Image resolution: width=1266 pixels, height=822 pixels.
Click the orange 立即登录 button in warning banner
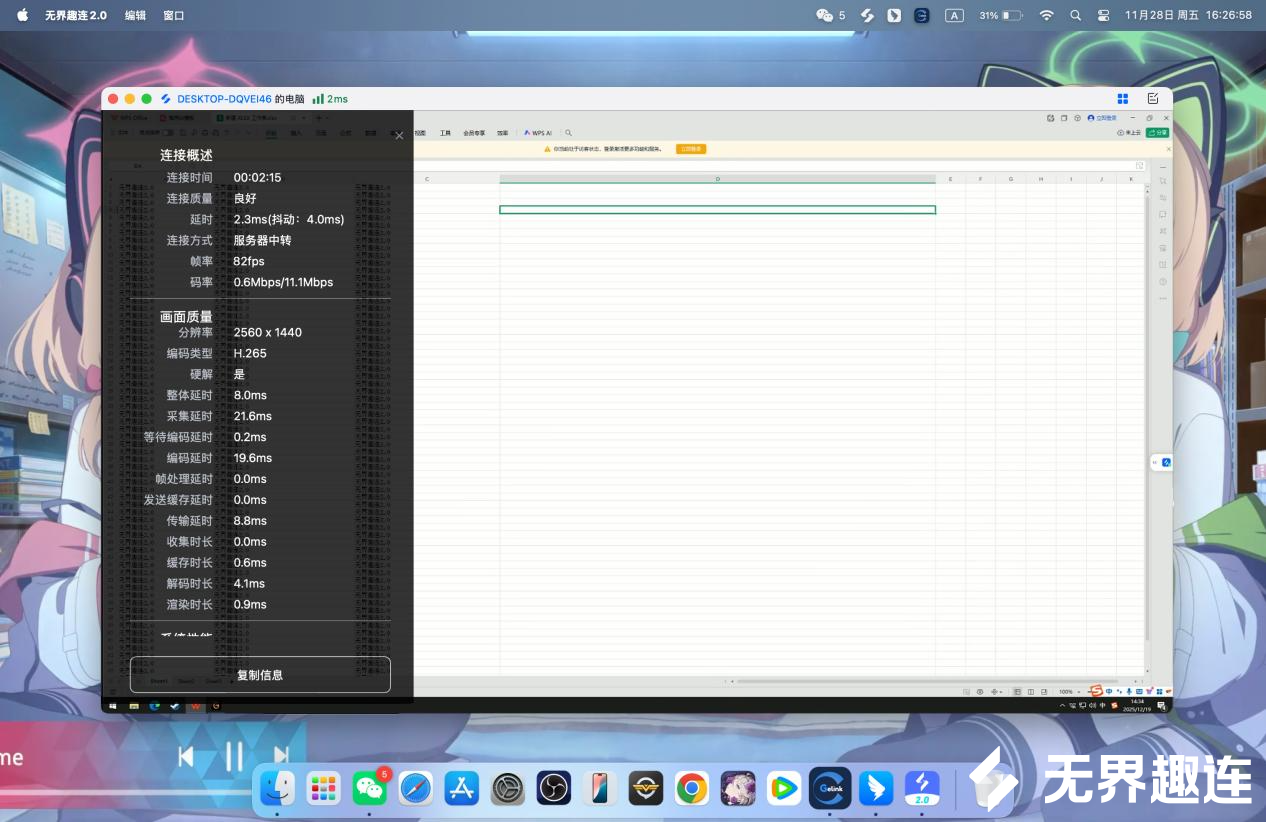[x=691, y=148]
